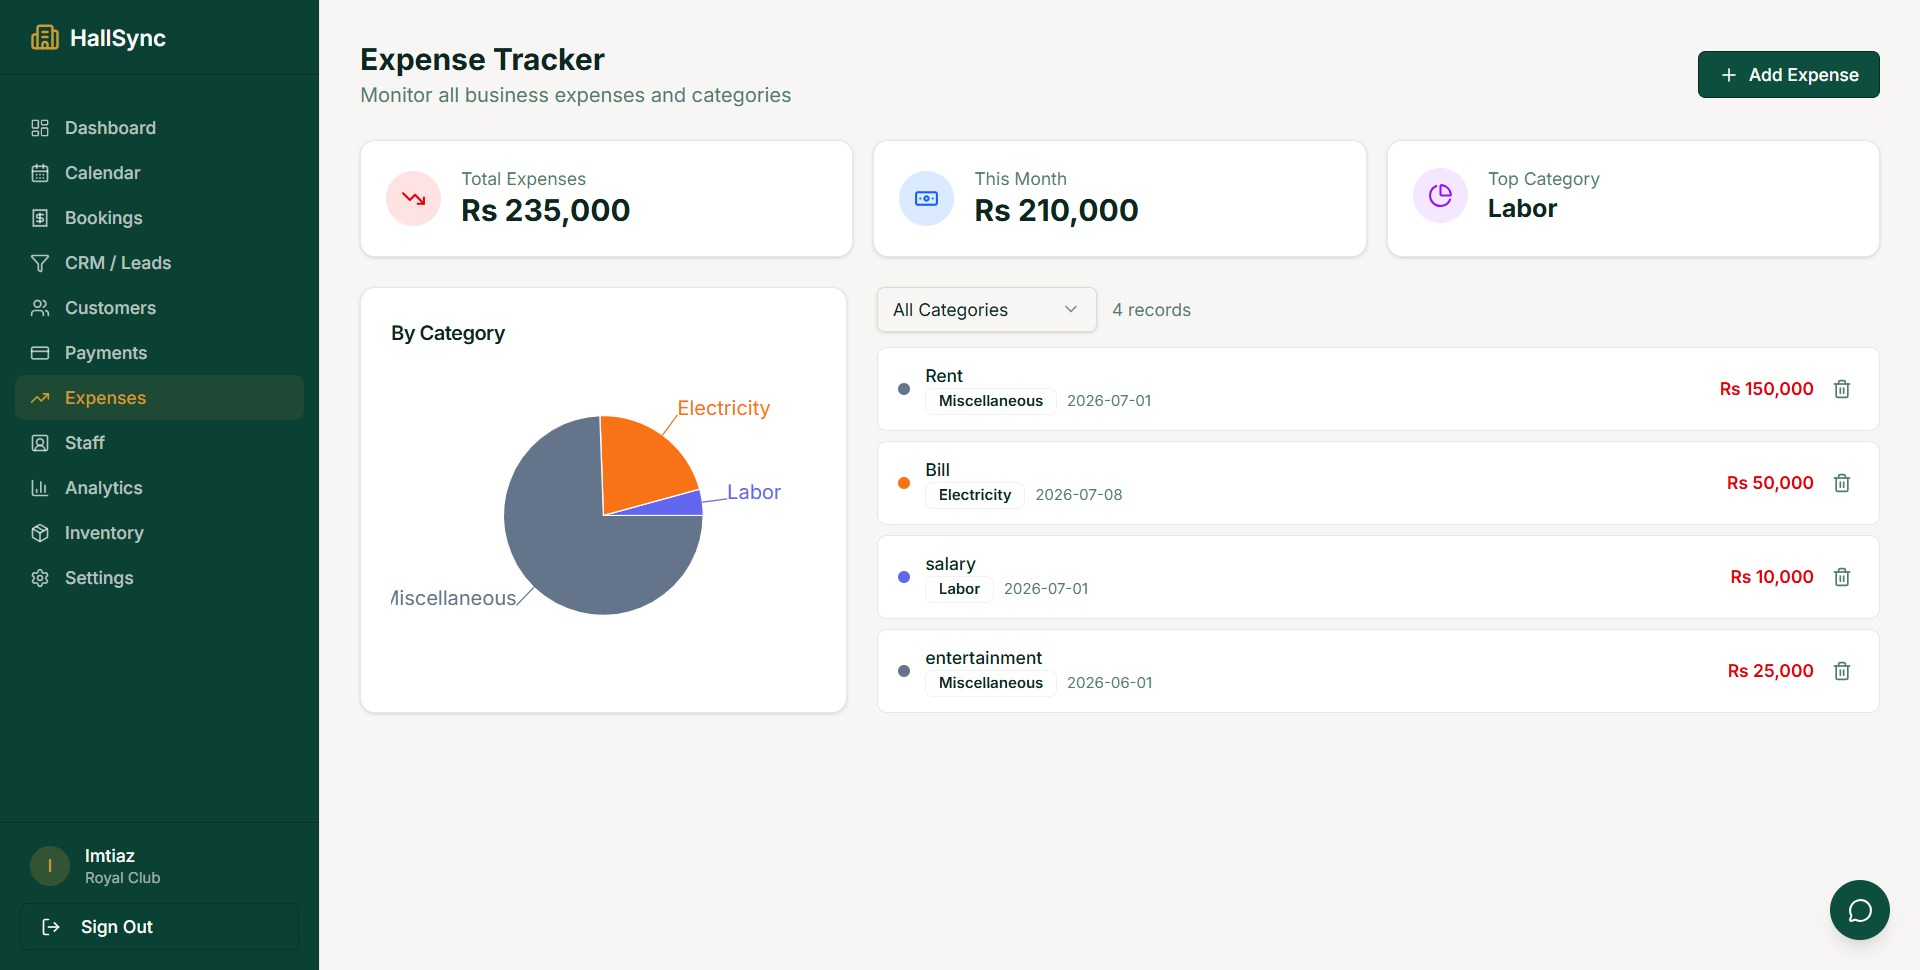Click the date 2026-07-08

pyautogui.click(x=1078, y=495)
